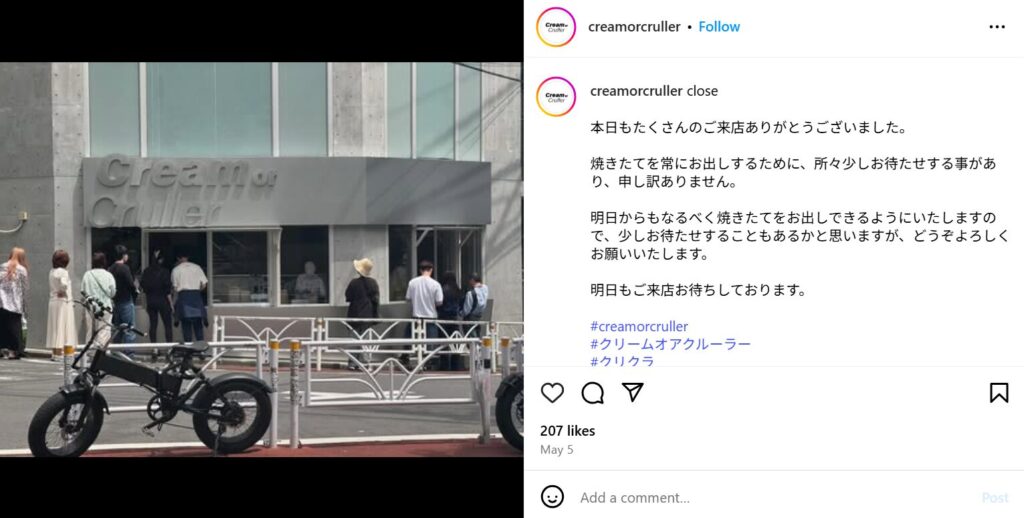Like the post with the heart icon
This screenshot has width=1024, height=518.
click(x=552, y=393)
